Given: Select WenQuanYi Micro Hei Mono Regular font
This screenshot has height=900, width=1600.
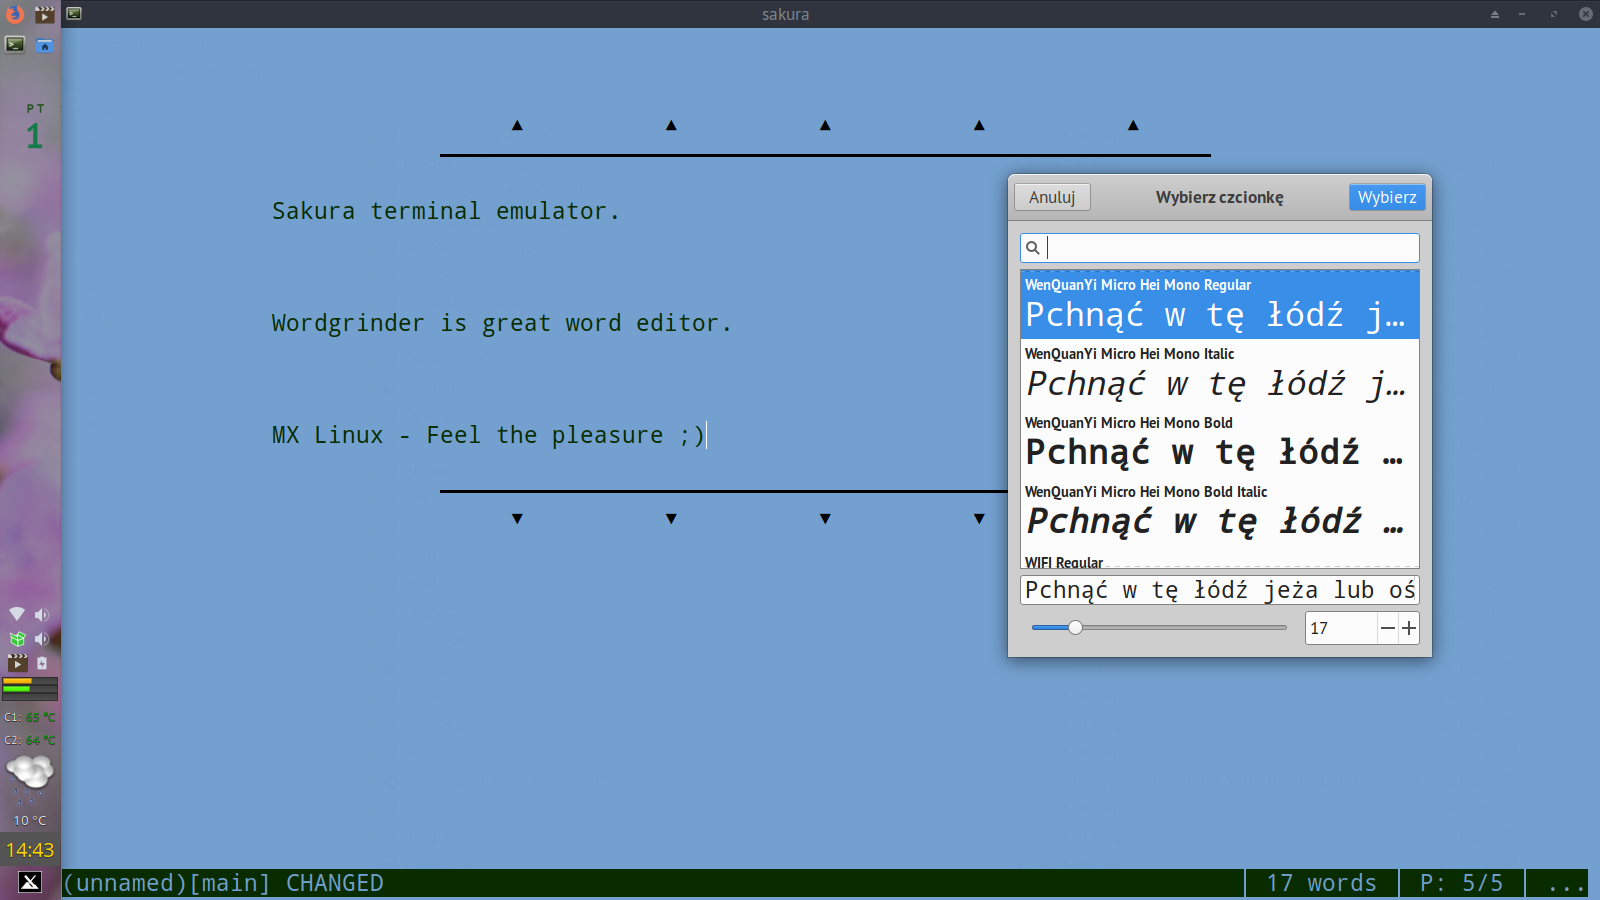Looking at the screenshot, I should (1220, 305).
